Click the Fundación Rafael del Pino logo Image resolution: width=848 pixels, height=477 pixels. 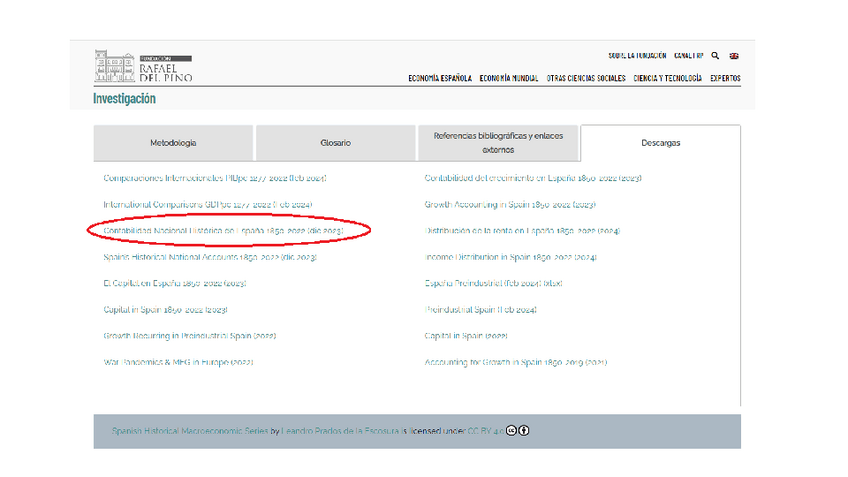(143, 67)
